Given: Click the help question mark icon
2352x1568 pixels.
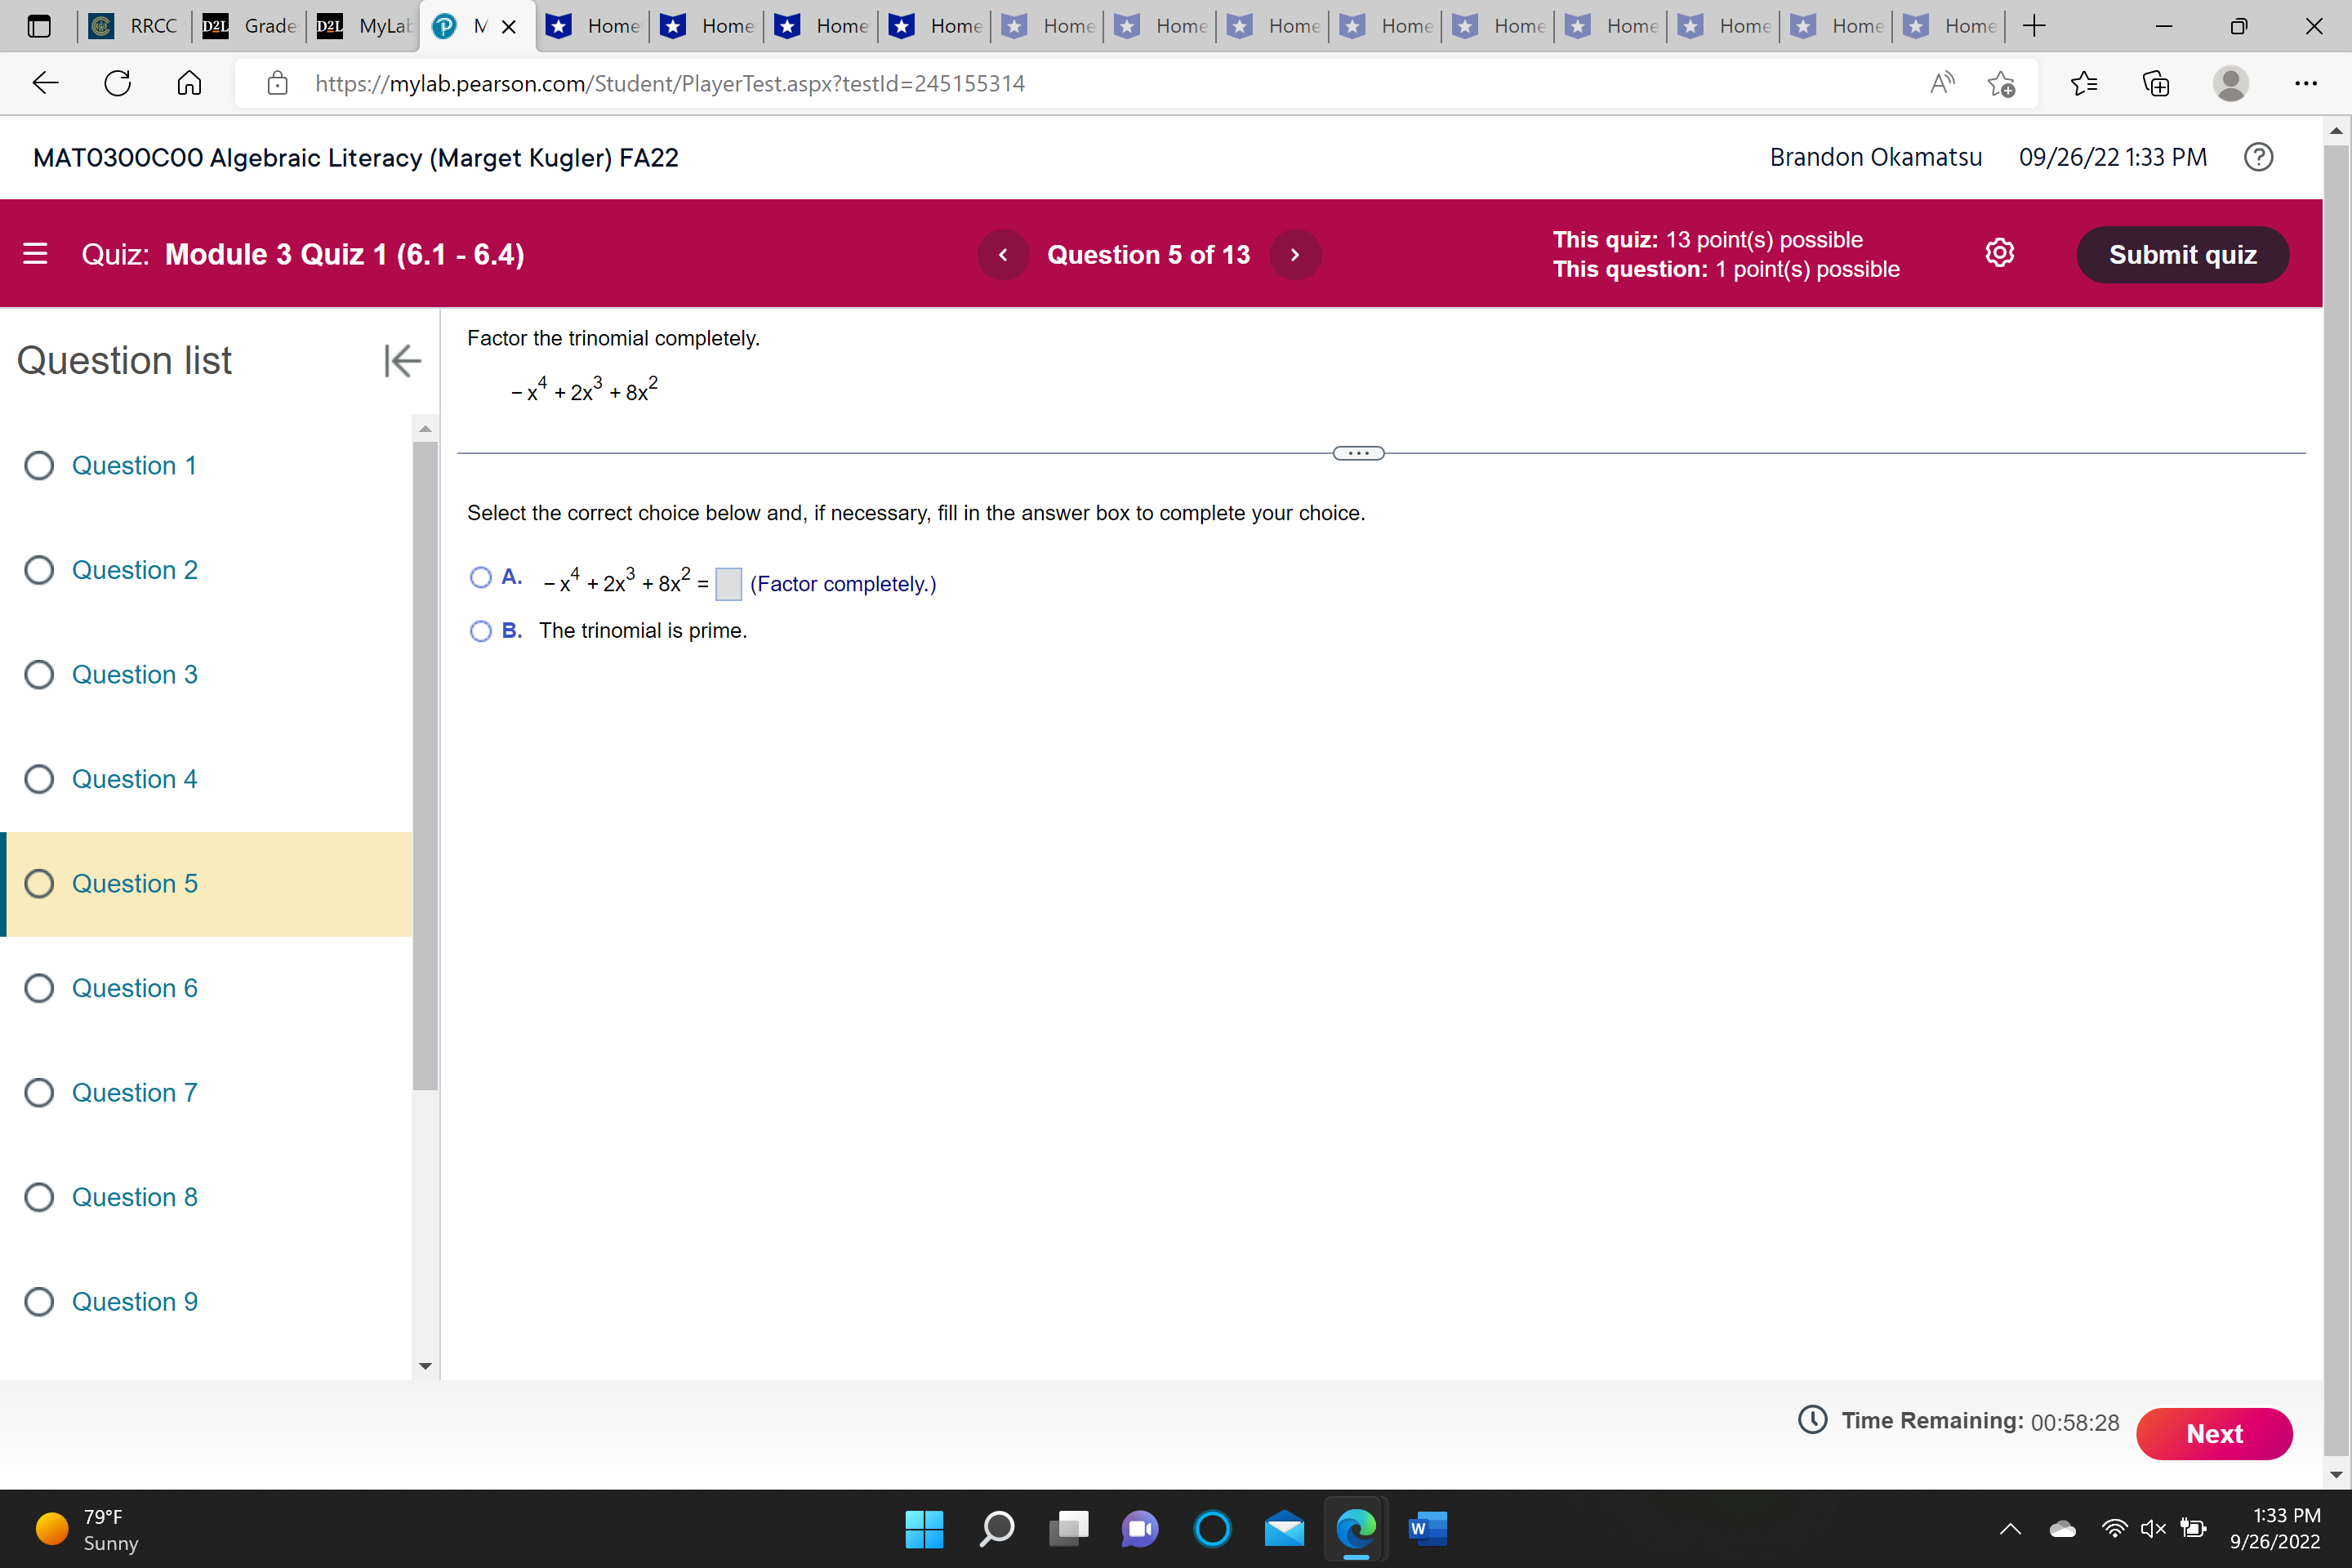Looking at the screenshot, I should 2258,157.
